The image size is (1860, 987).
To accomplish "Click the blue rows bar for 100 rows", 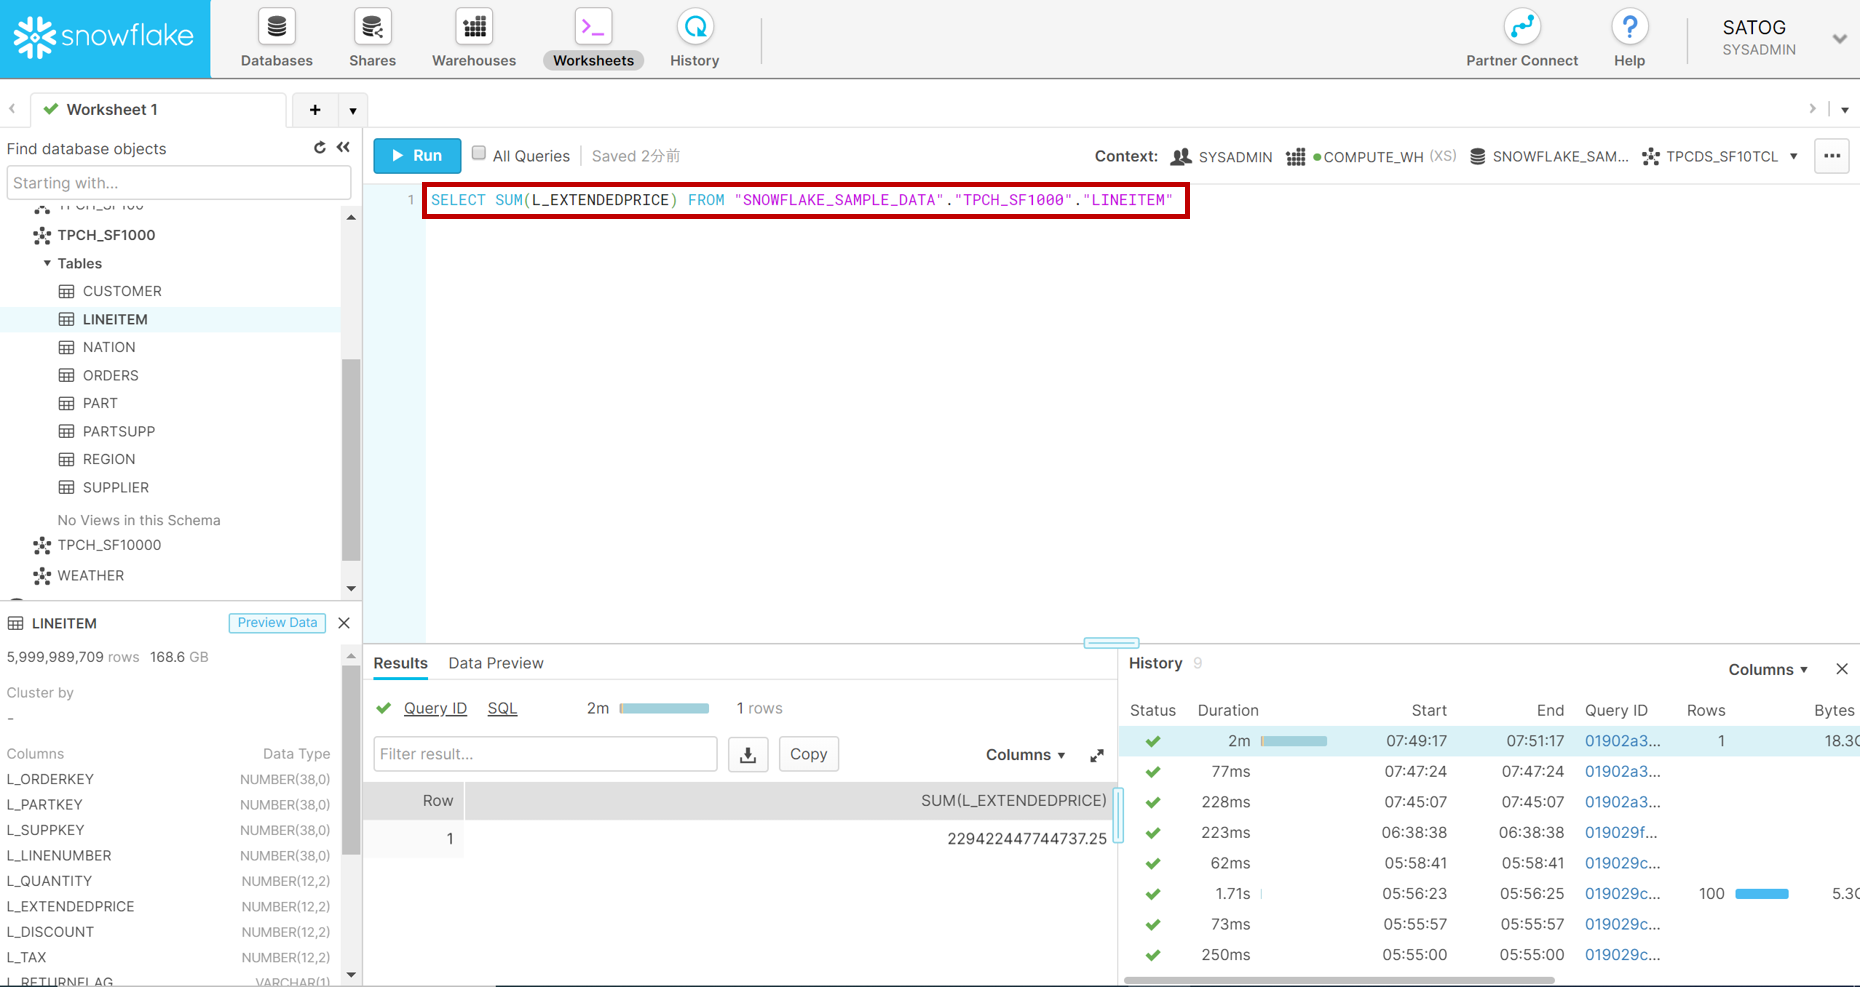I will [x=1762, y=894].
